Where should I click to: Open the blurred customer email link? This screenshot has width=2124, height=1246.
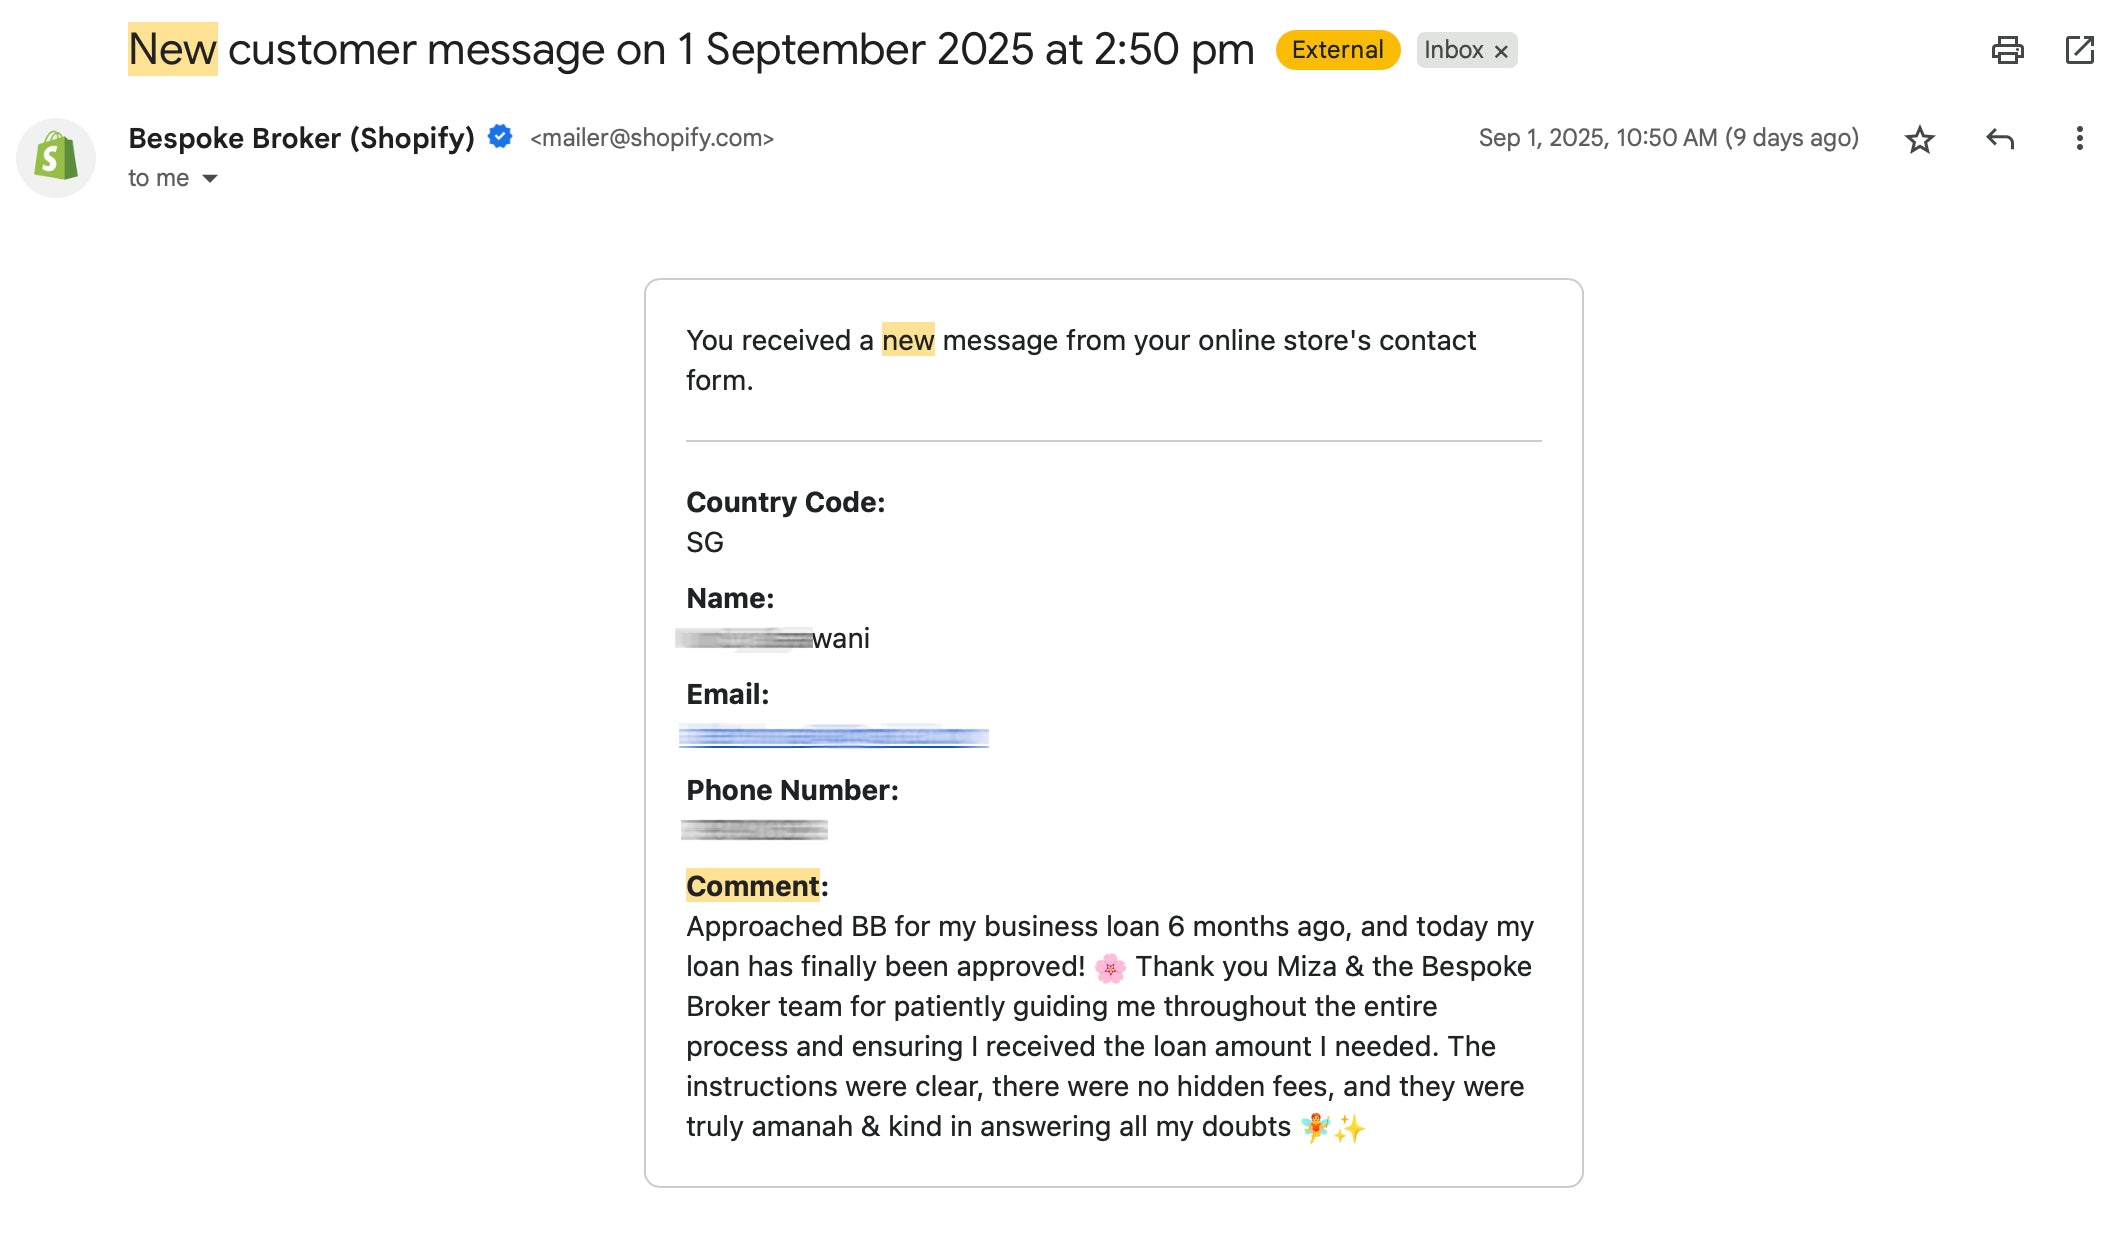coord(833,737)
